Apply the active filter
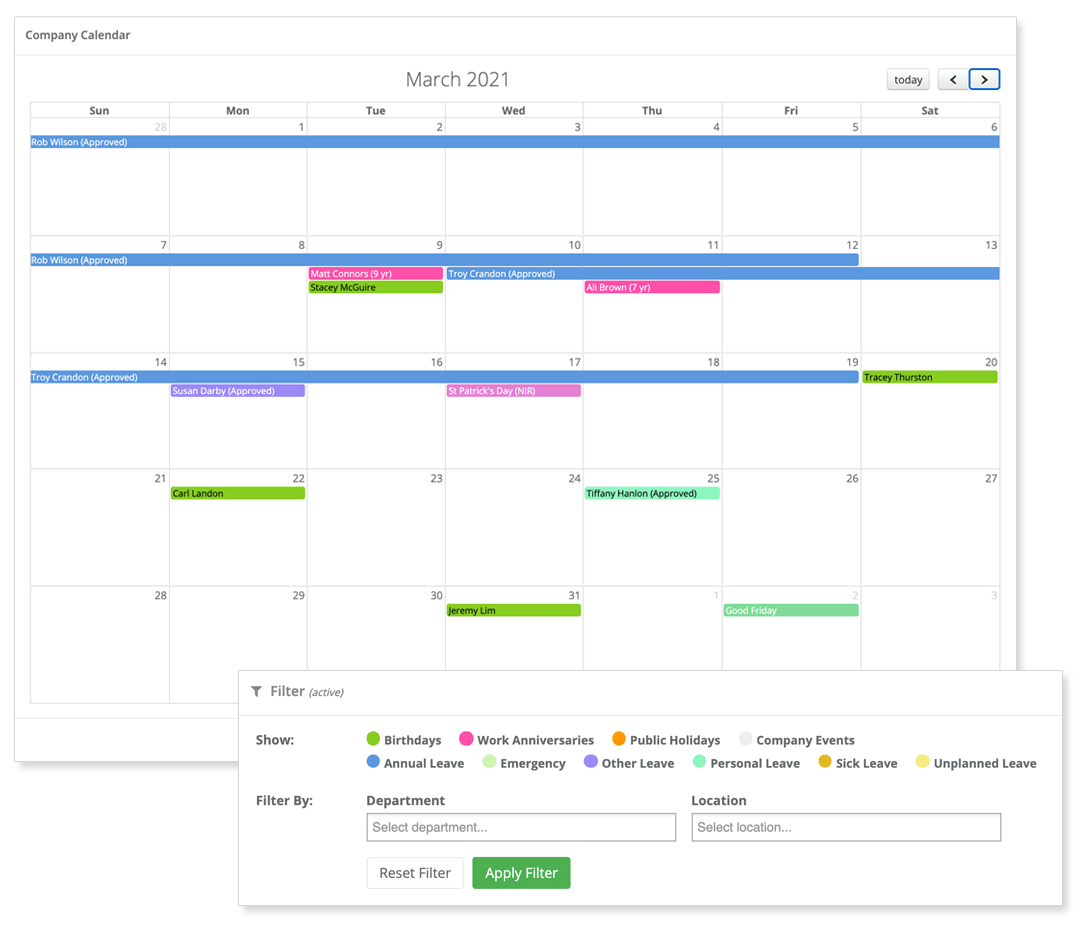This screenshot has width=1080, height=925. point(521,872)
